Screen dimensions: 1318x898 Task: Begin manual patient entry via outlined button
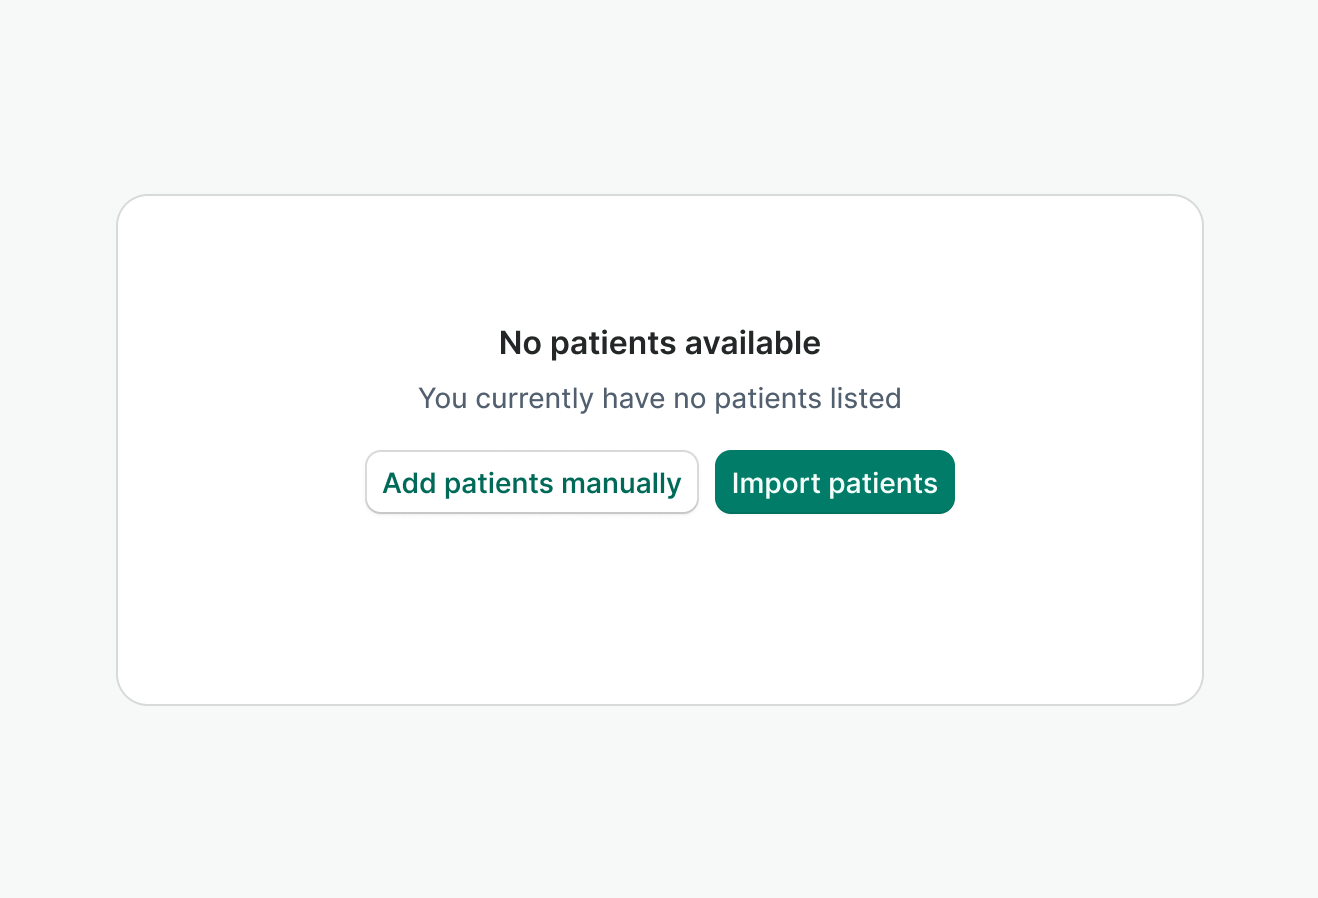click(x=531, y=482)
